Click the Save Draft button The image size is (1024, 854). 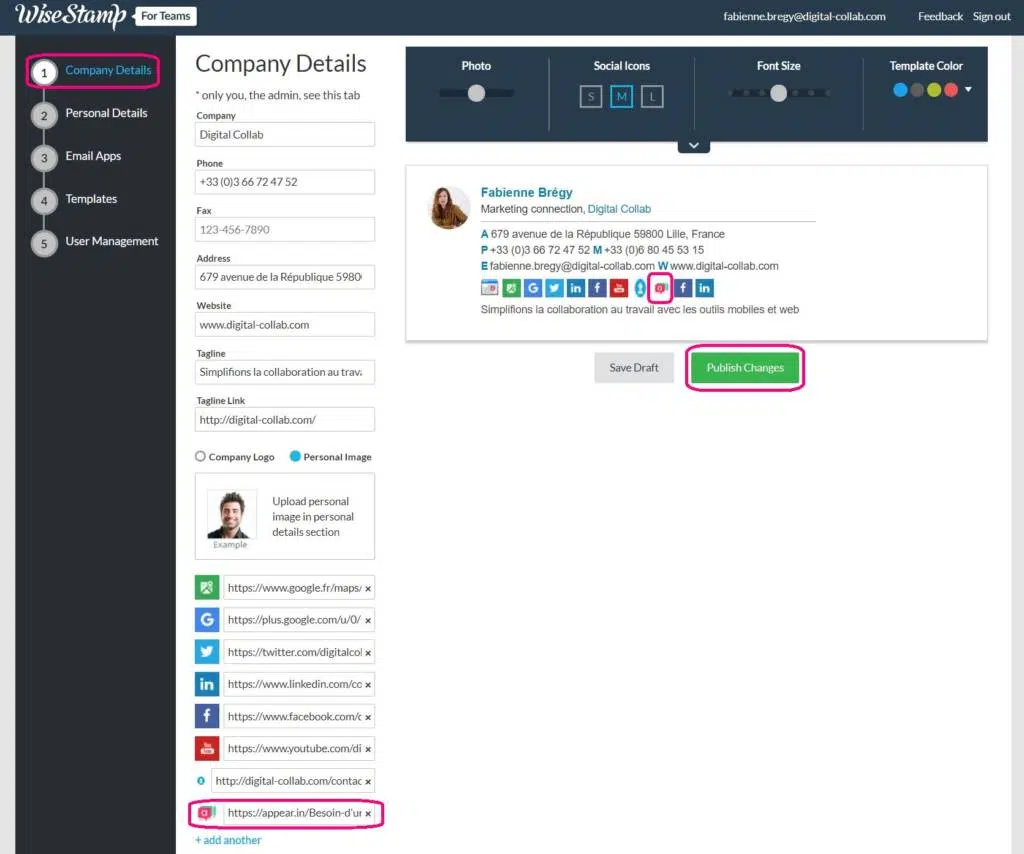click(633, 368)
